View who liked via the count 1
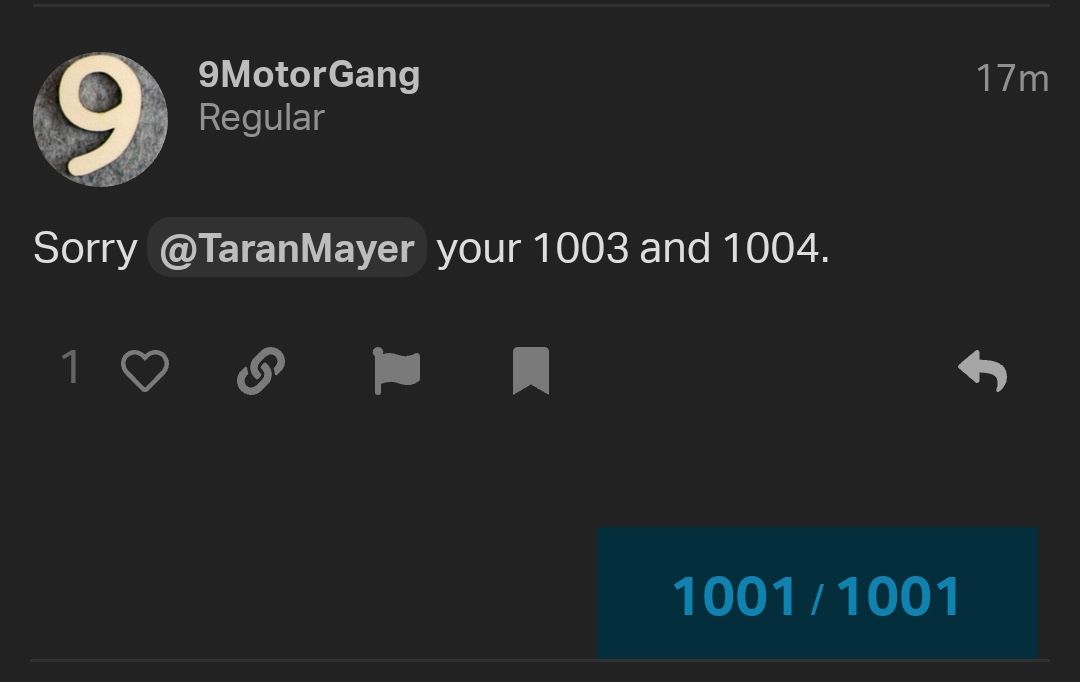Image resolution: width=1080 pixels, height=682 pixels. pos(70,366)
